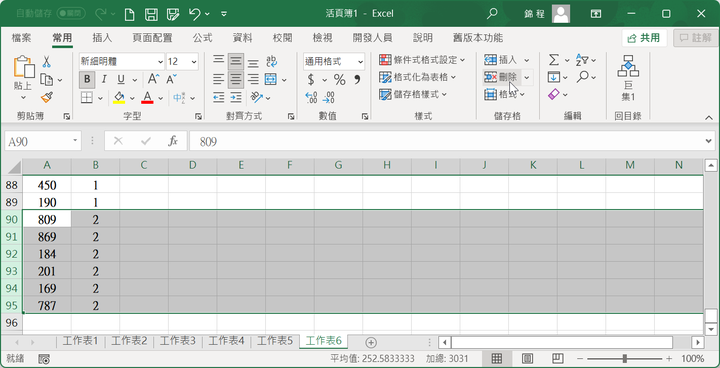This screenshot has width=720, height=368.
Task: Click the Copy icon
Action: pos(46,79)
